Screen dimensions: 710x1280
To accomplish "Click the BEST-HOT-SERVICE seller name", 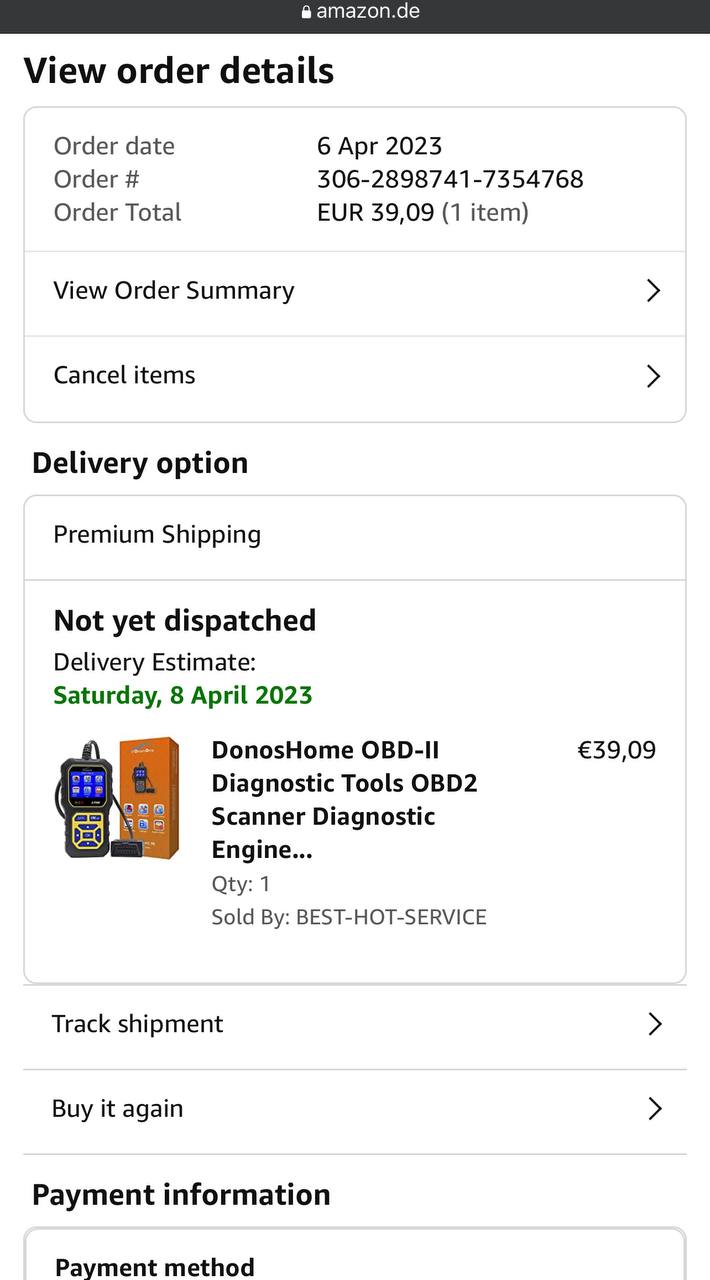I will (391, 917).
